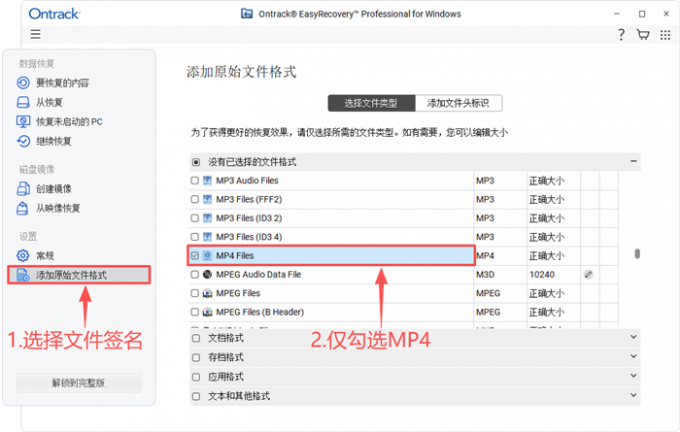Click the MPEG Audio Data File label

[x=258, y=274]
